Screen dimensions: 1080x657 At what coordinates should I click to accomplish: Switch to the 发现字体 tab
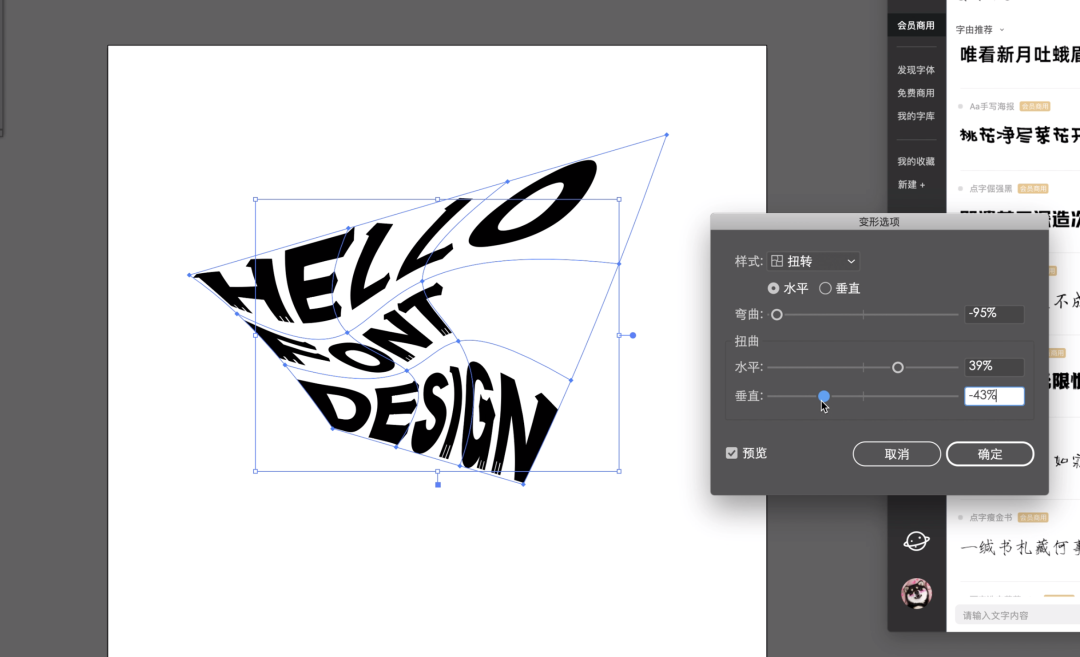coord(916,70)
